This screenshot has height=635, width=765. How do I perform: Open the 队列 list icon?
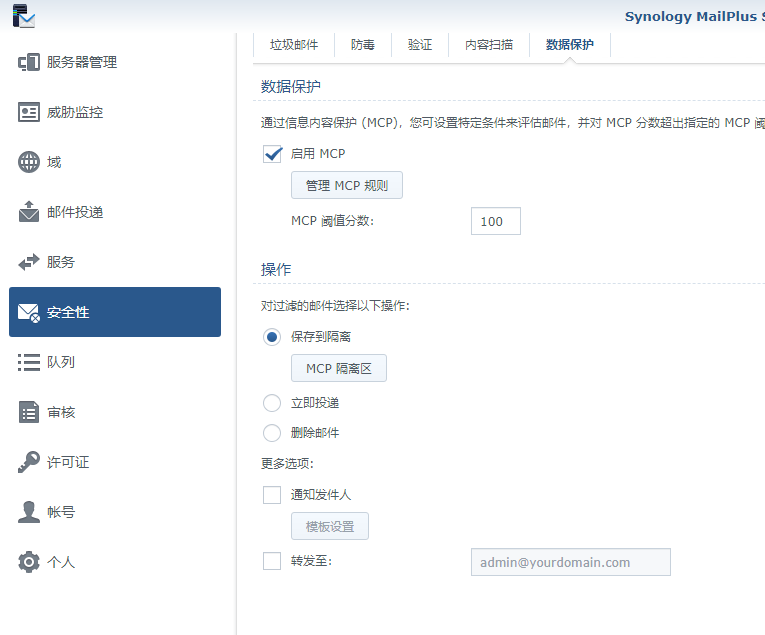pyautogui.click(x=29, y=362)
